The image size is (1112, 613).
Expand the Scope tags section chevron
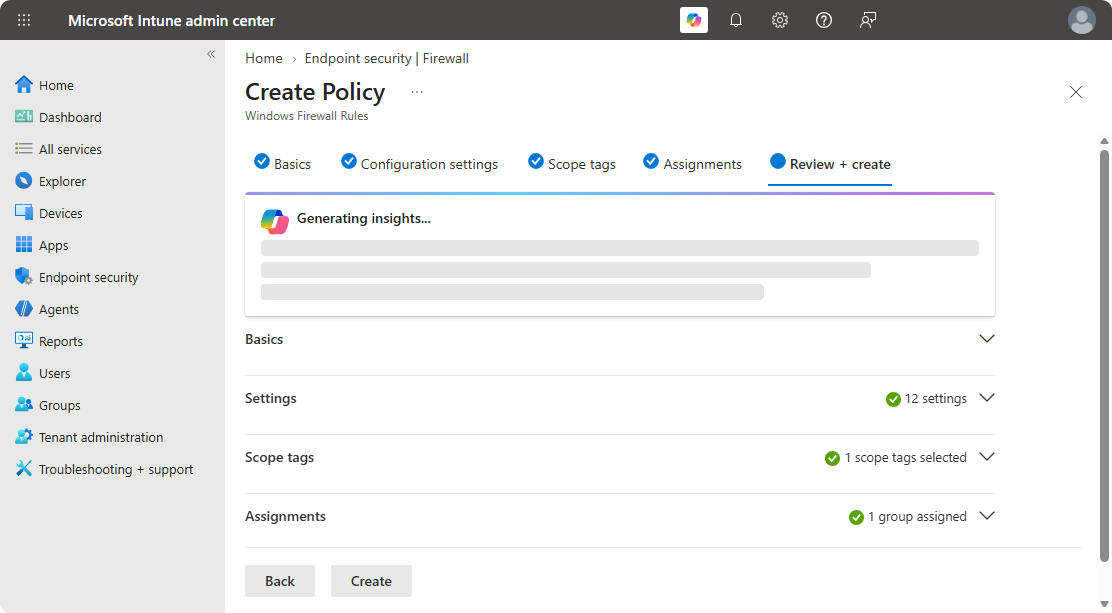point(986,456)
